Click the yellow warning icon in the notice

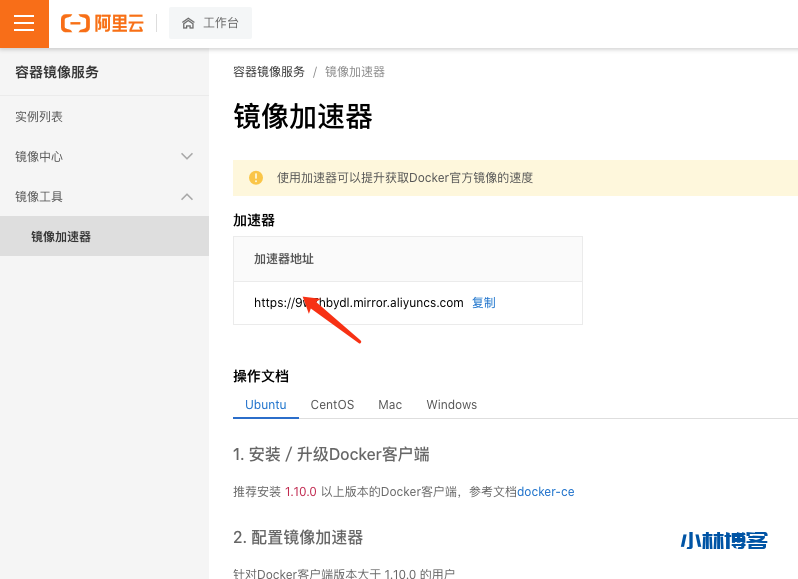[x=256, y=178]
